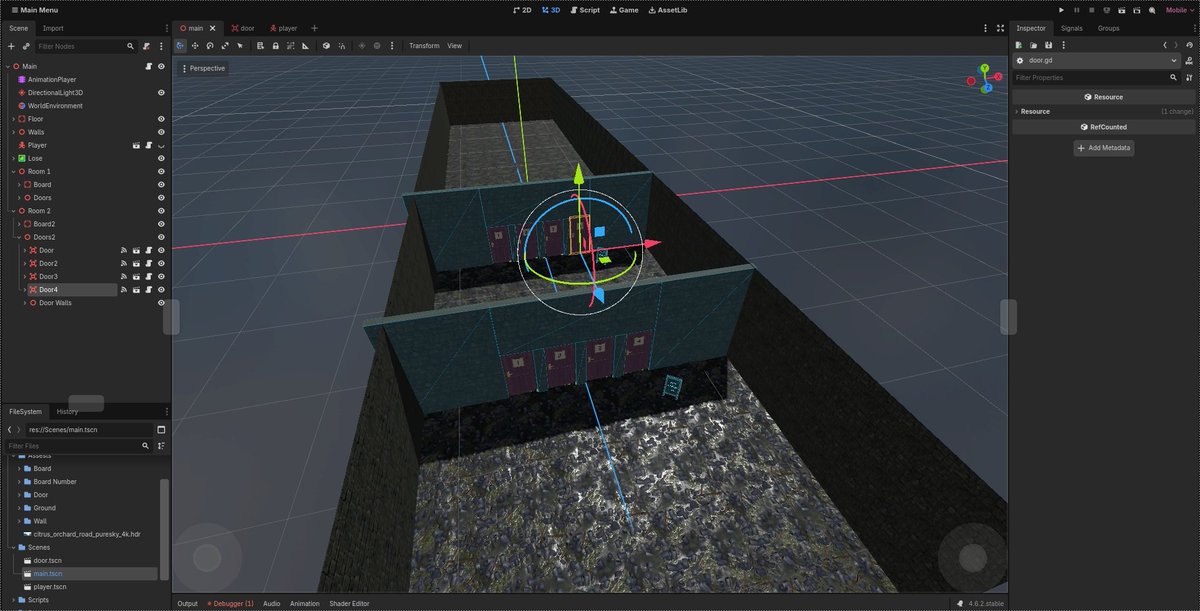Open the door.gd resource dropdown
The height and width of the screenshot is (611, 1200).
point(1096,61)
